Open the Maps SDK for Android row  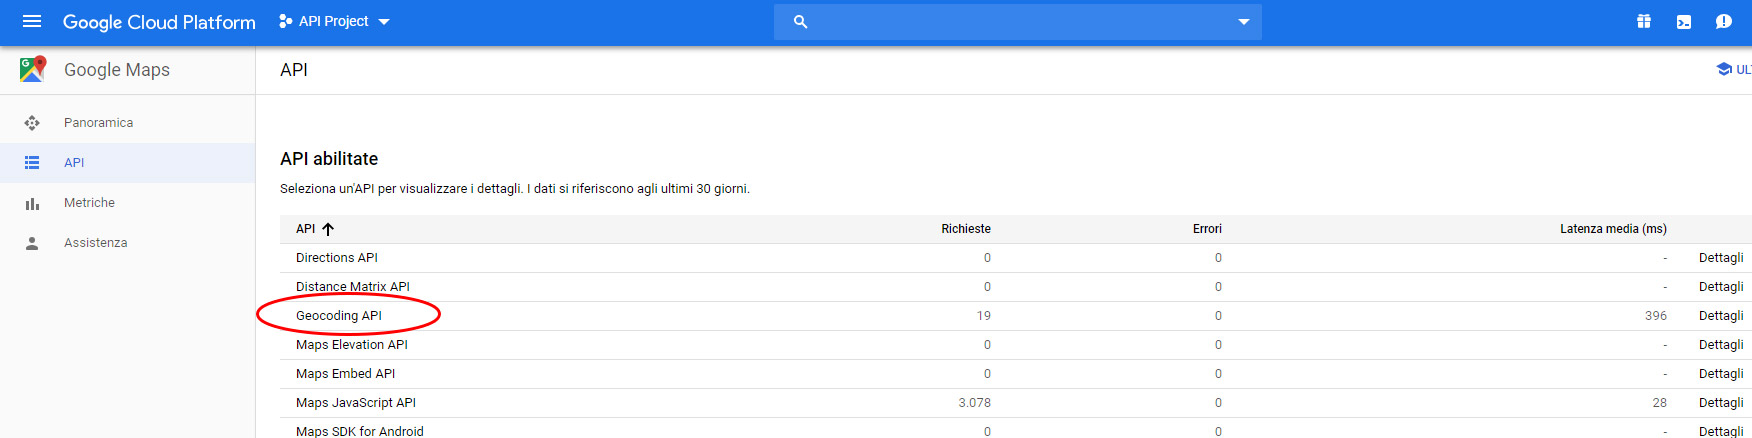click(1016, 430)
